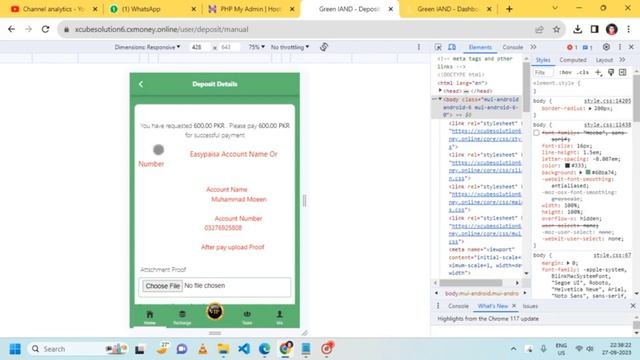This screenshot has height=360, width=640.
Task: Open the style.css:67 source link
Action: tap(612, 255)
